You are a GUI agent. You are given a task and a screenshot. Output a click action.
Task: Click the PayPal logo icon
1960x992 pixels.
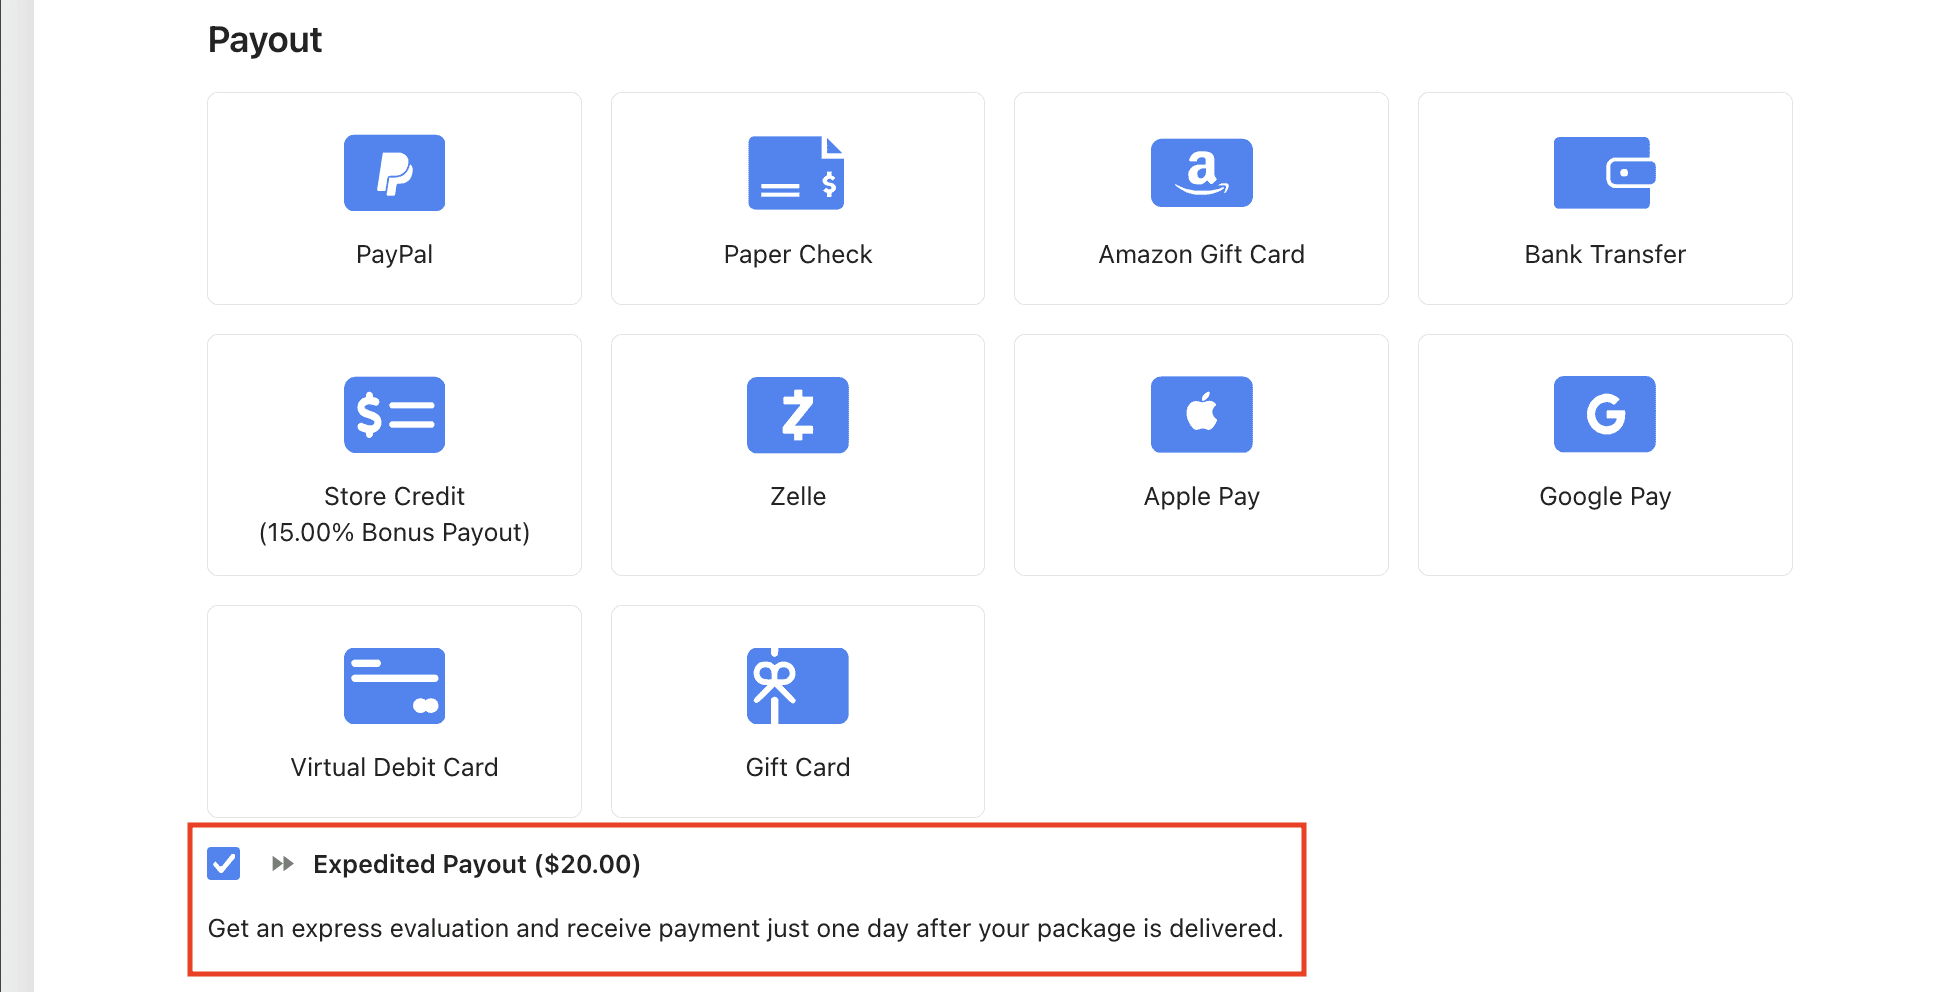tap(394, 173)
